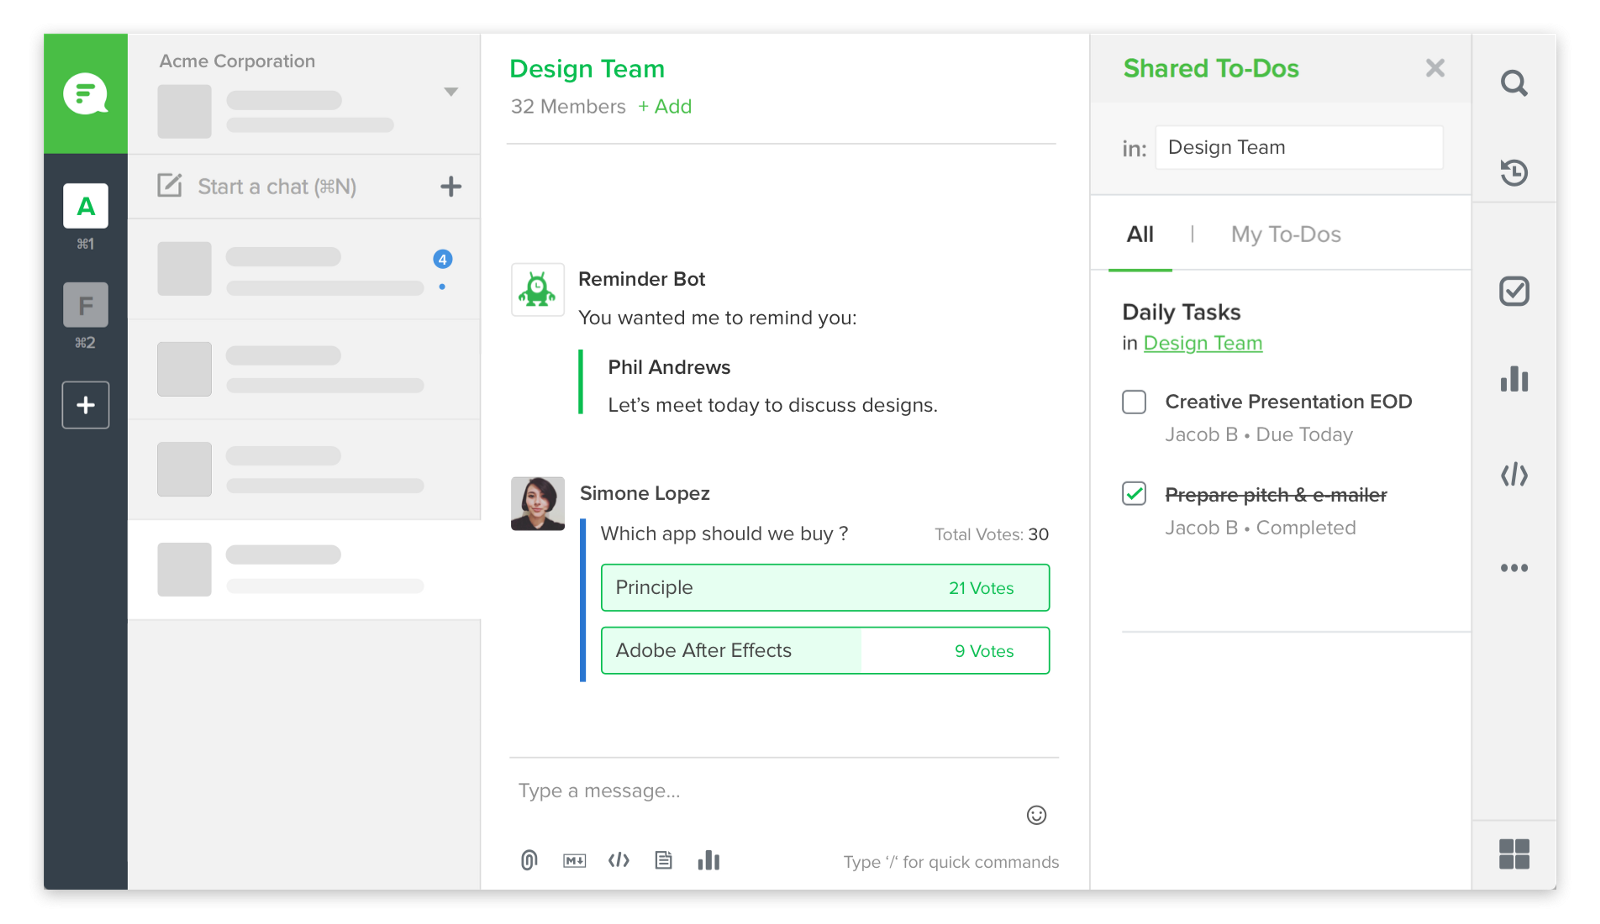
Task: Click the compose chat pencil icon
Action: tap(170, 186)
